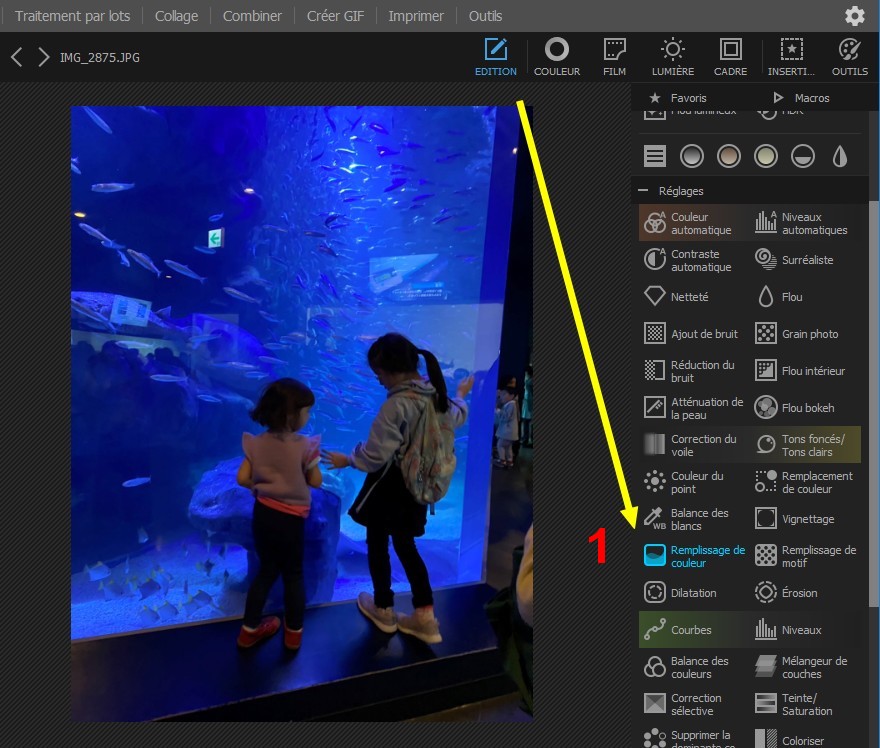Switch to the COULEUR tab

coord(557,57)
